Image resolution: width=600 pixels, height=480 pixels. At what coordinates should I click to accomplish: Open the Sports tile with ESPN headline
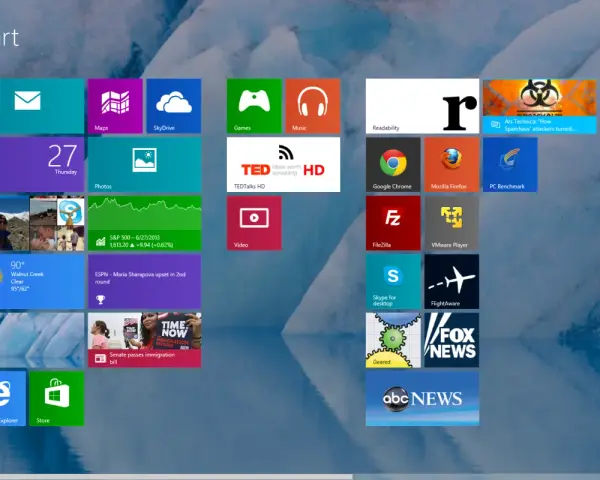[145, 282]
